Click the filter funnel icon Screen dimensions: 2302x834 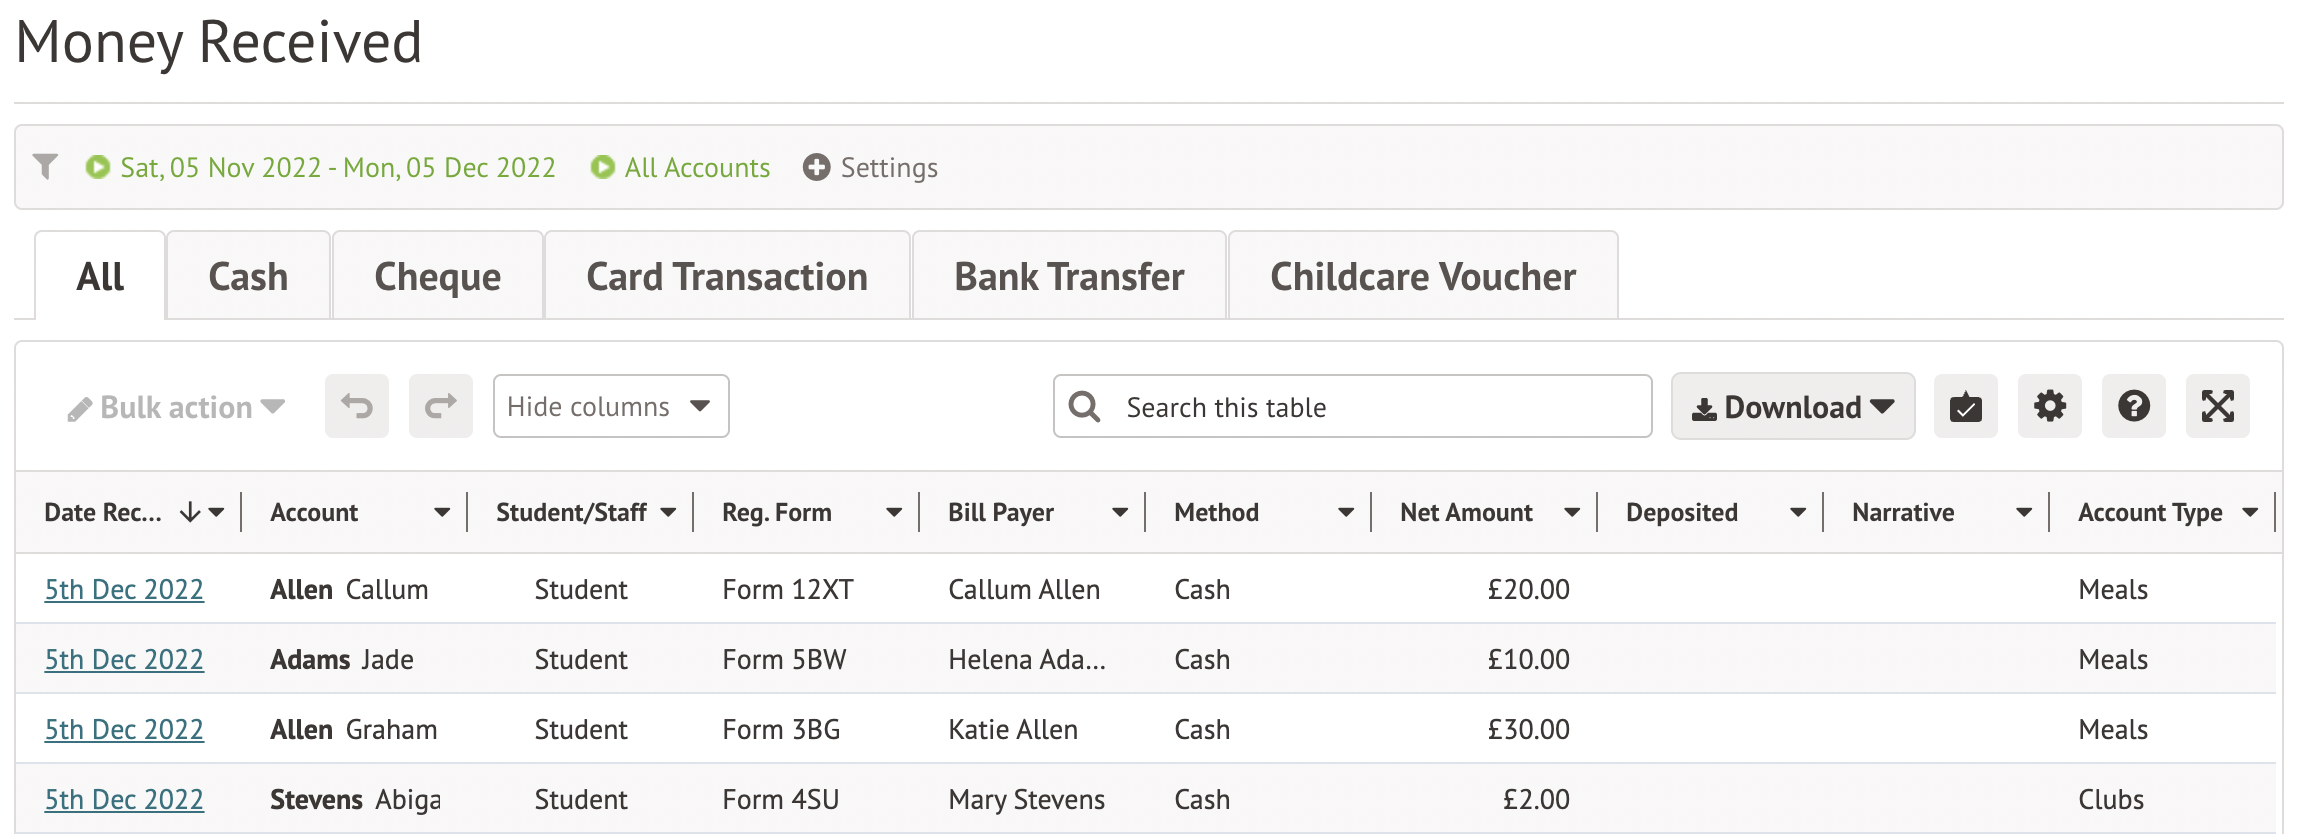pos(45,166)
